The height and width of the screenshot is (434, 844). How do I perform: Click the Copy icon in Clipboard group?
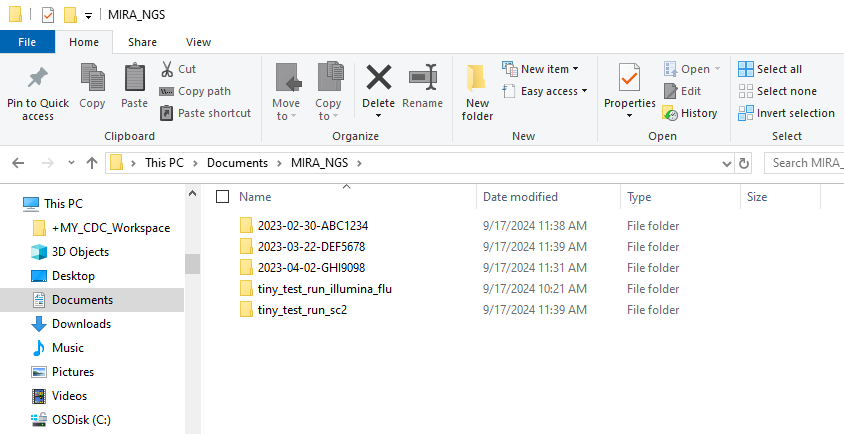click(93, 77)
